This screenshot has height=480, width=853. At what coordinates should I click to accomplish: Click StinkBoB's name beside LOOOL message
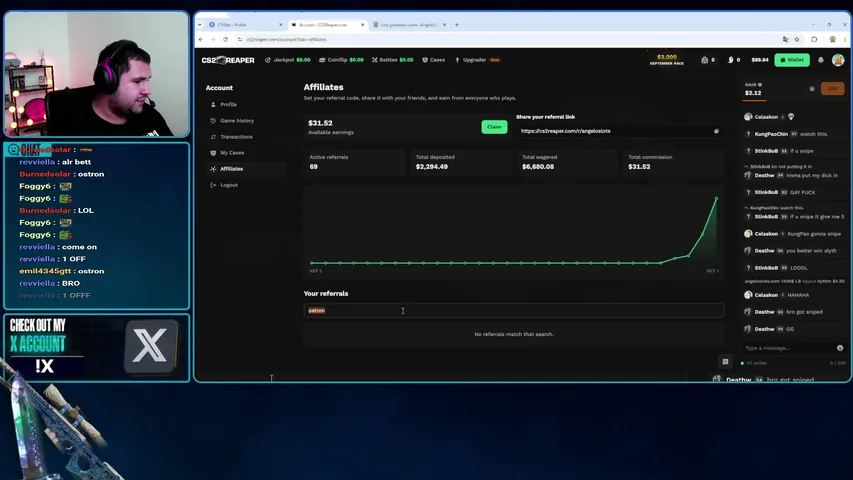[x=766, y=268]
